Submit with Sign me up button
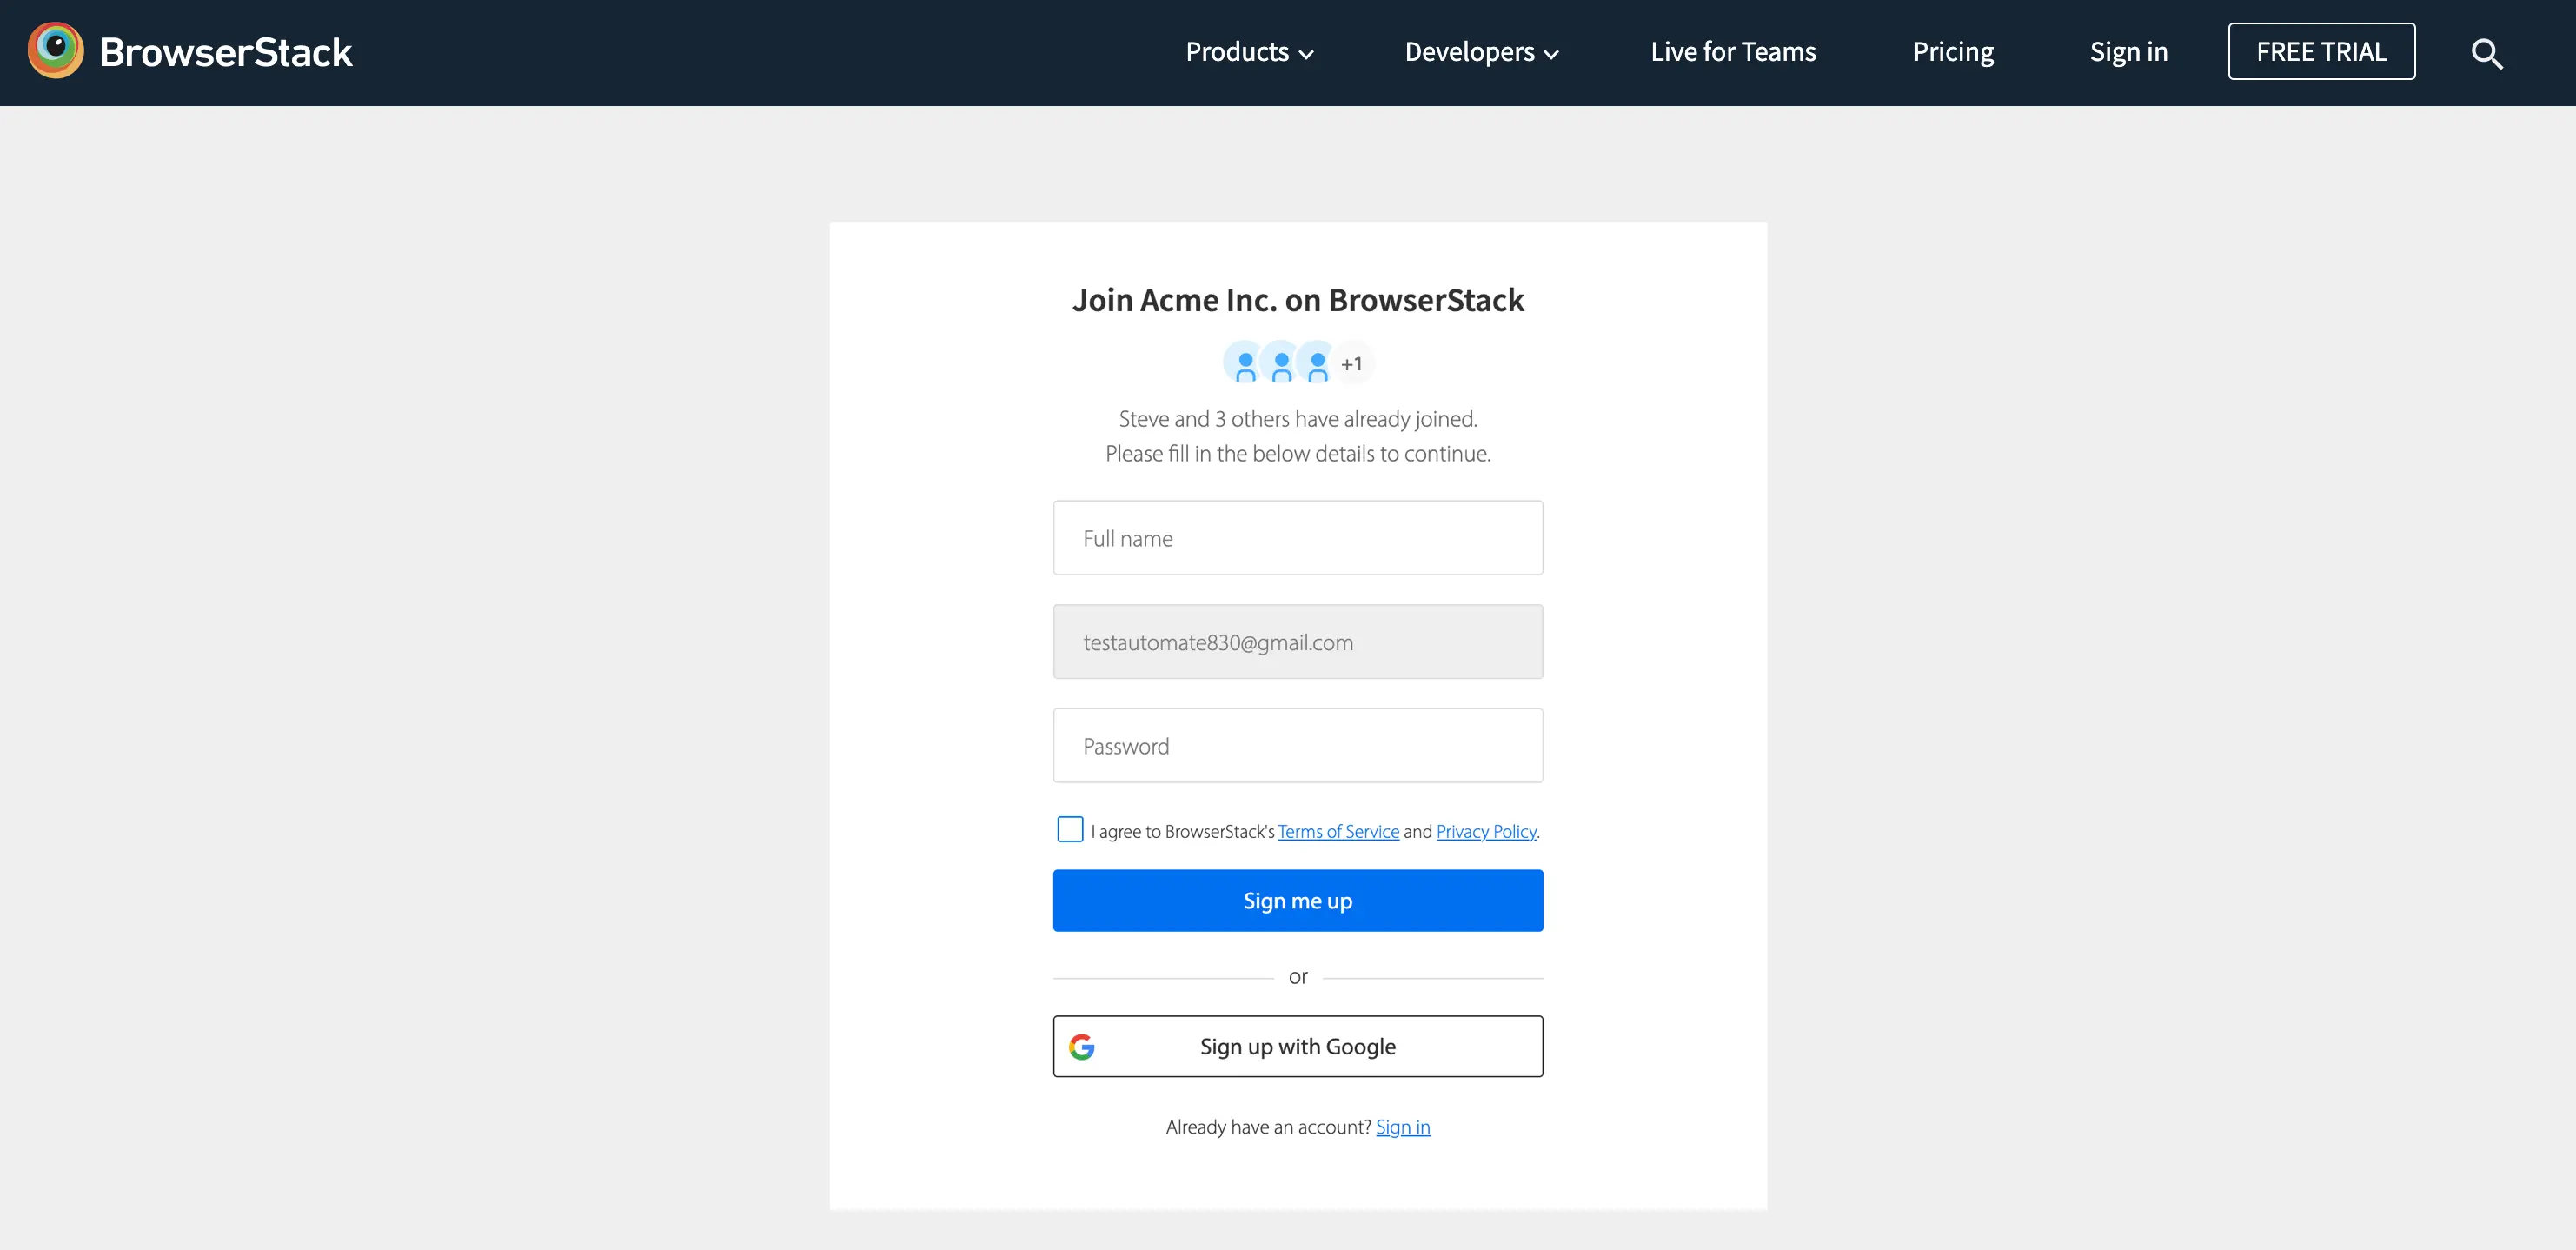This screenshot has height=1250, width=2576. click(1297, 900)
